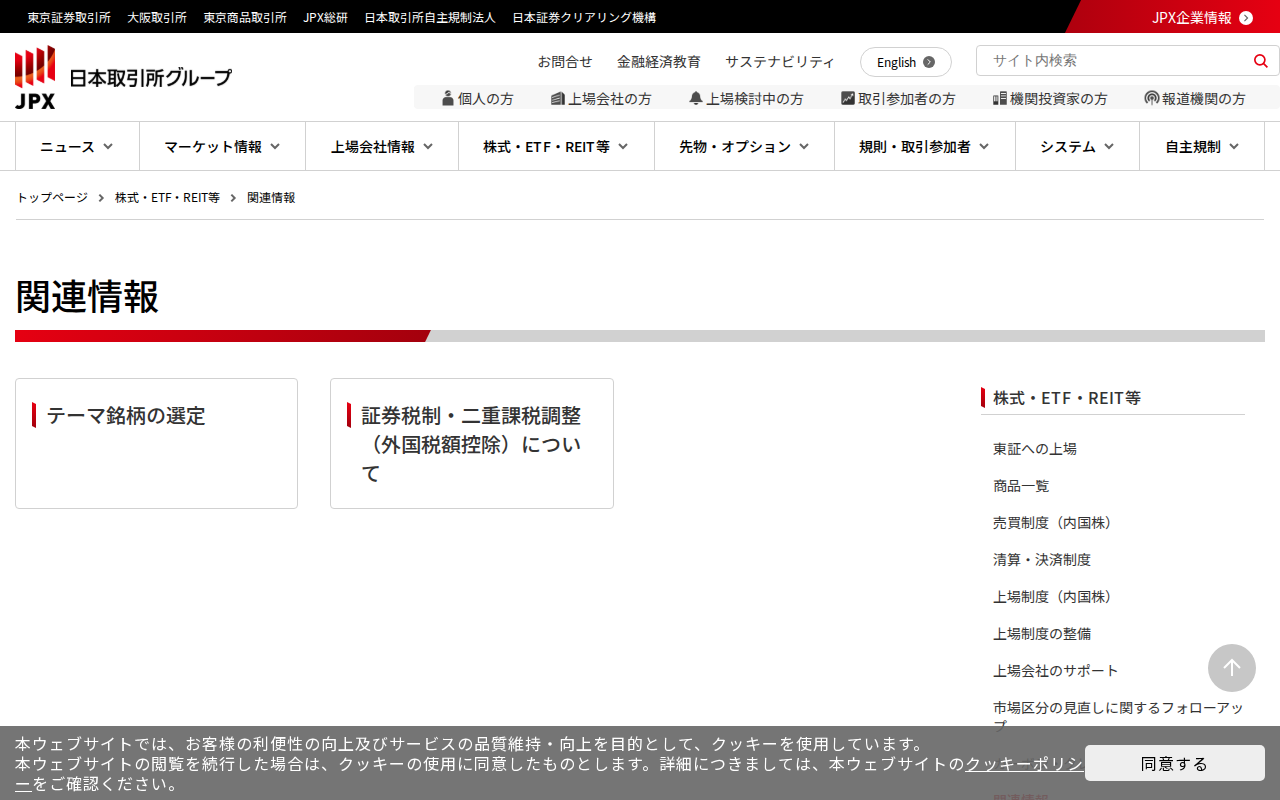Open 上場制度（内国株） in the sidebar

(1056, 597)
